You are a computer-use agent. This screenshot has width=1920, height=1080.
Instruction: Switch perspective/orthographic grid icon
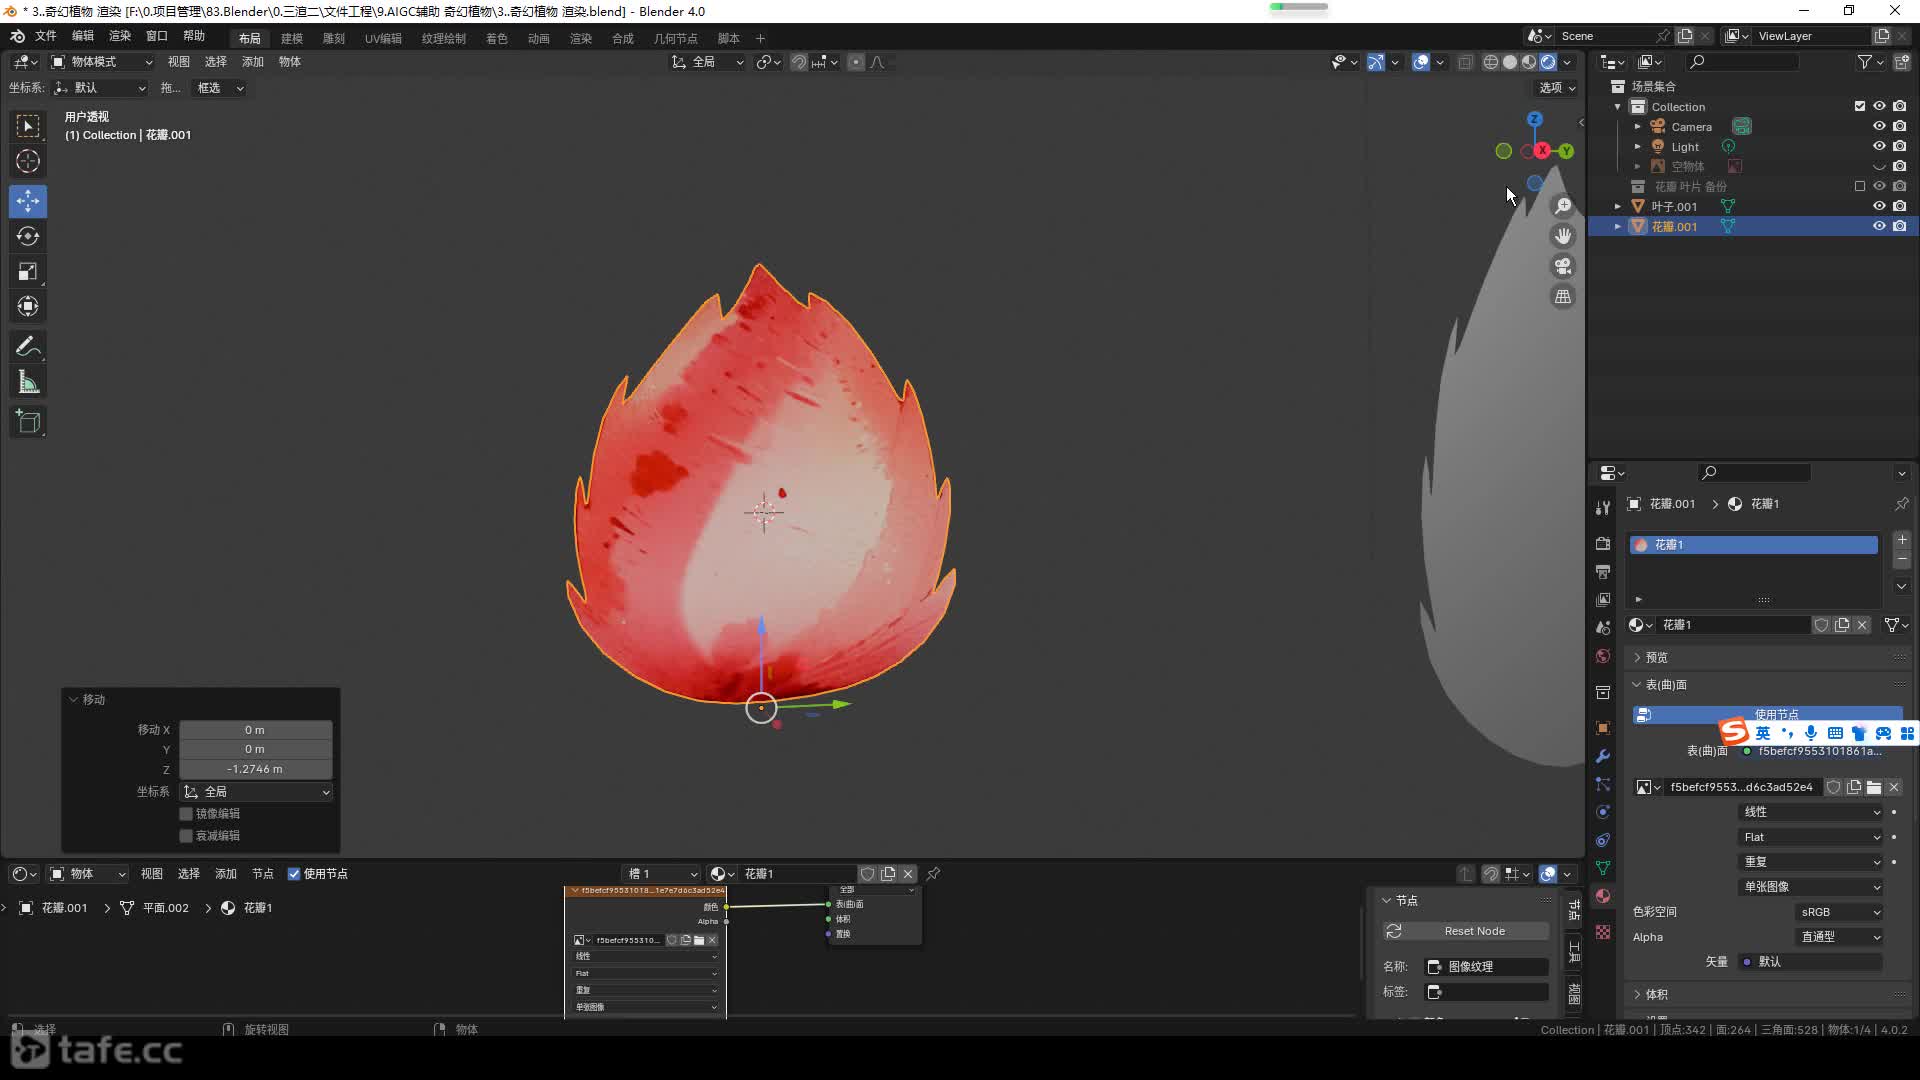point(1562,296)
